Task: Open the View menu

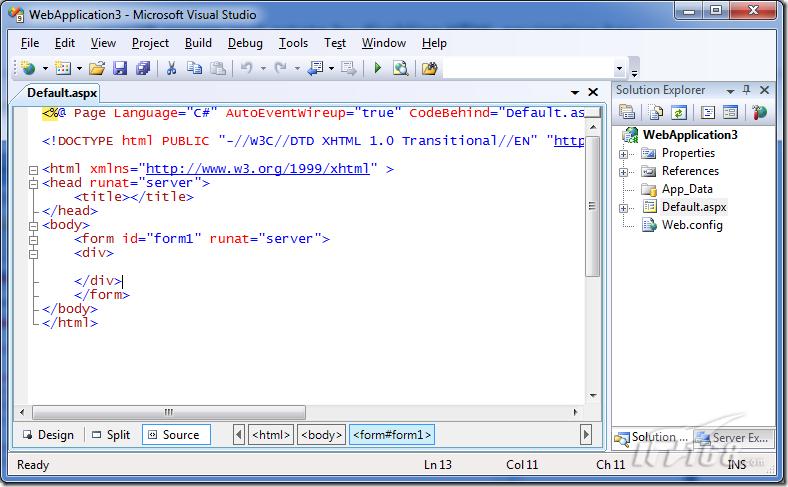Action: click(103, 43)
